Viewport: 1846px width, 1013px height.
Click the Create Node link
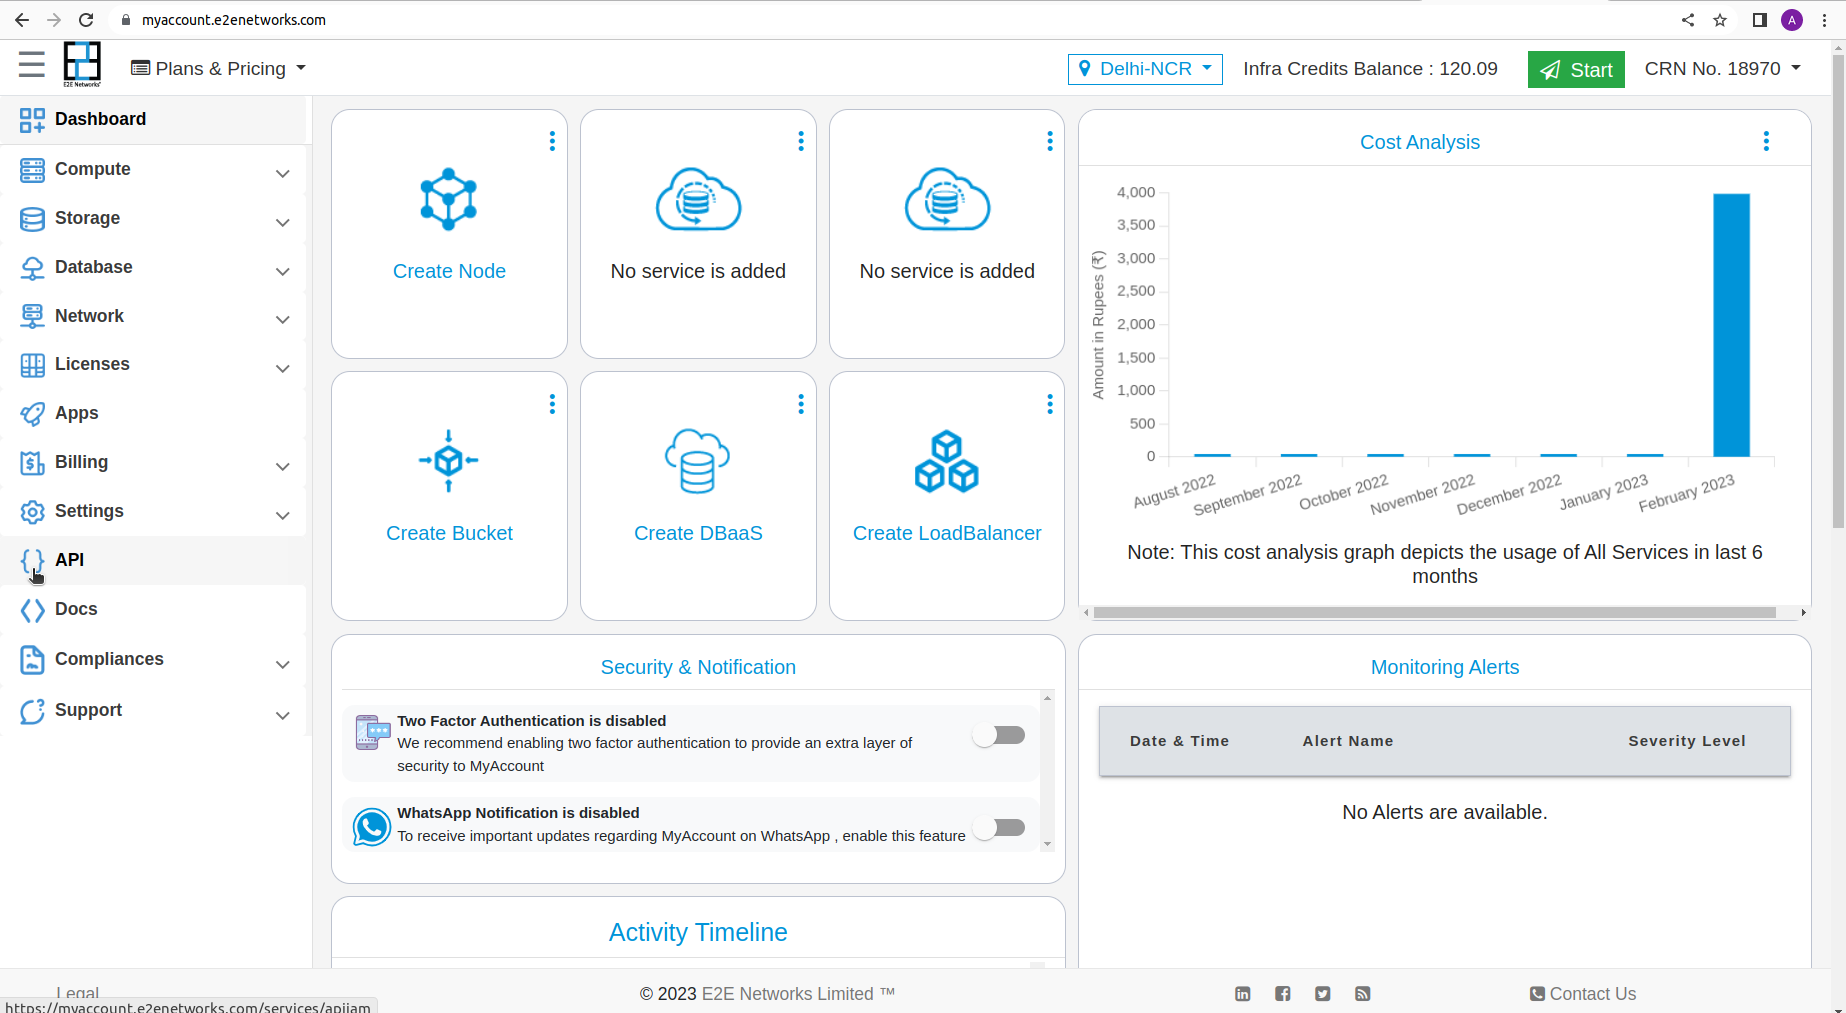coord(449,271)
